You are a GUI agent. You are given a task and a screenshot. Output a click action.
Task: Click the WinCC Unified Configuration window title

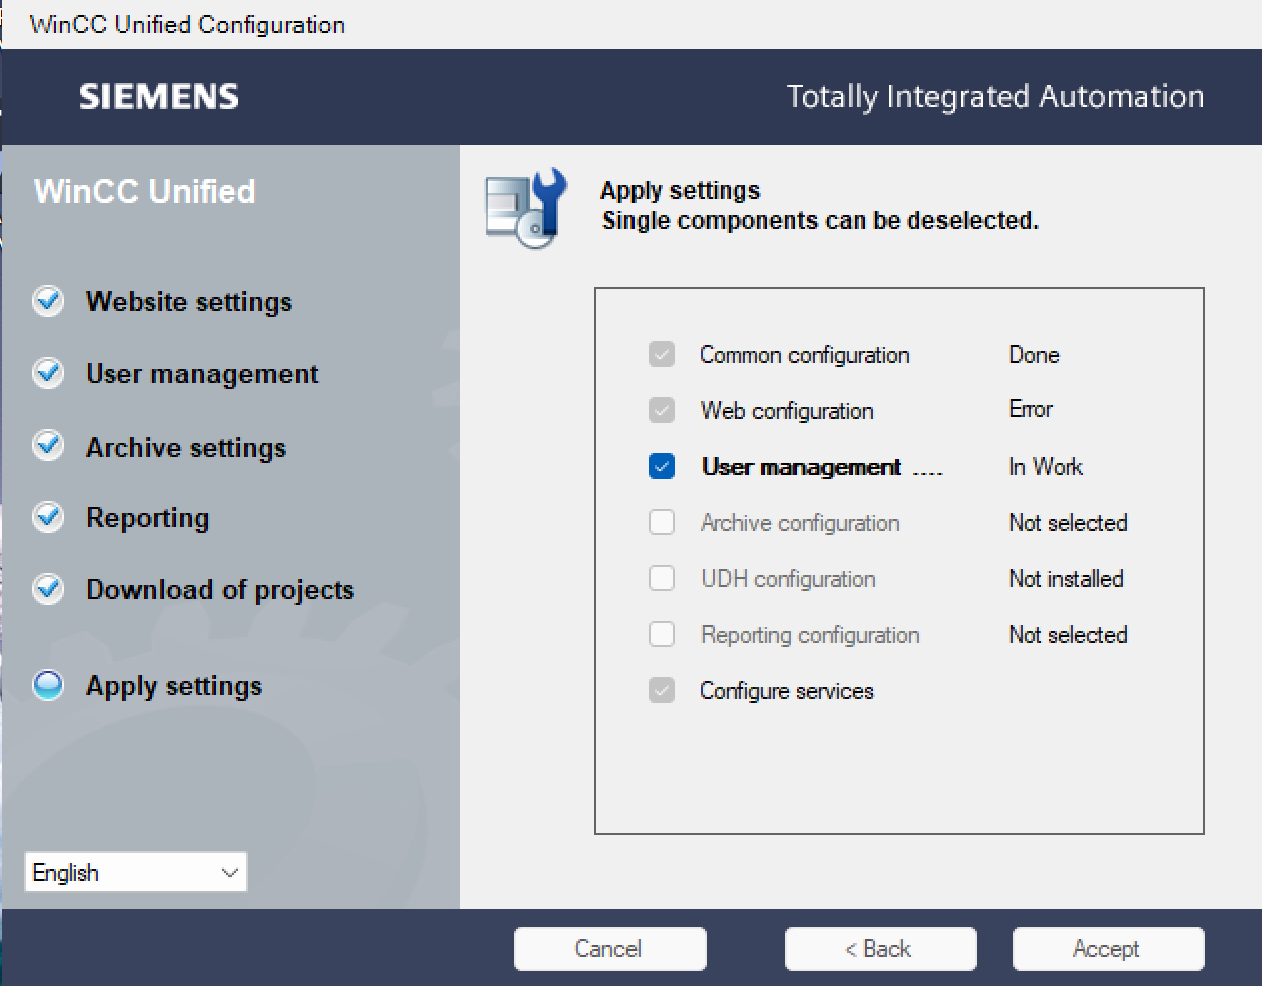(187, 24)
